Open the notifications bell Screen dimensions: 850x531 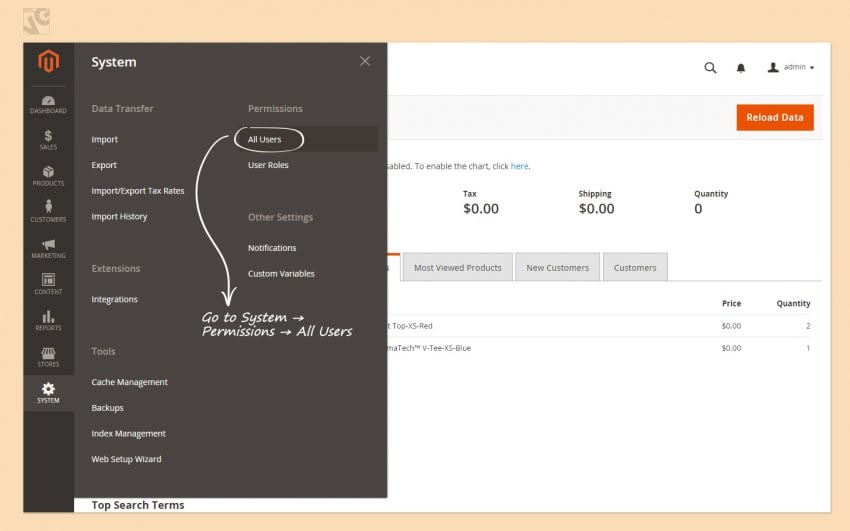pos(740,68)
